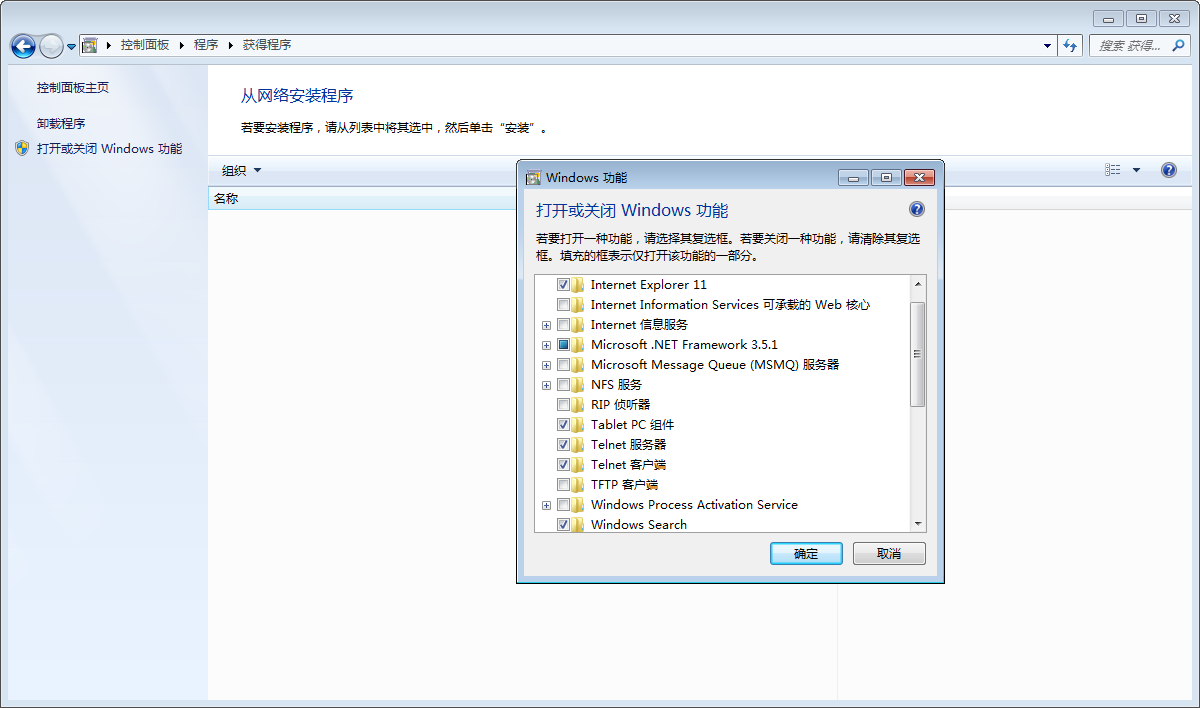Open the 打开或关闭 Windows 功能 link

coord(110,149)
